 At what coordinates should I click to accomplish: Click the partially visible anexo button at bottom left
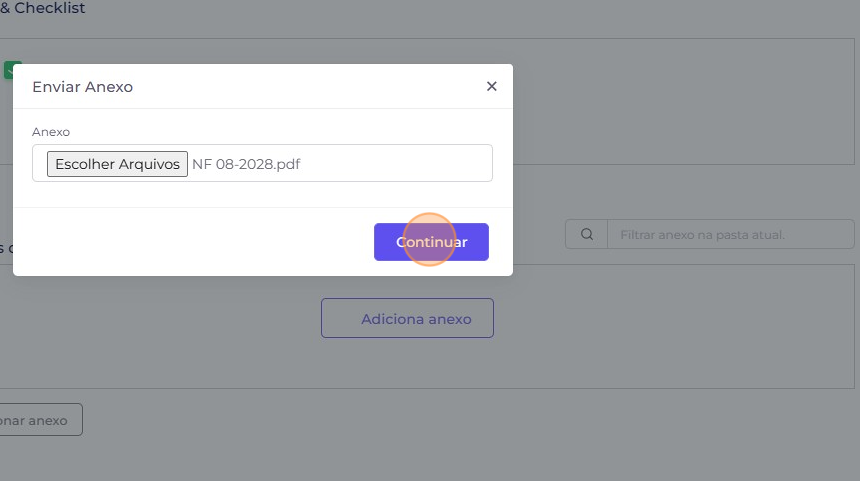pyautogui.click(x=38, y=420)
